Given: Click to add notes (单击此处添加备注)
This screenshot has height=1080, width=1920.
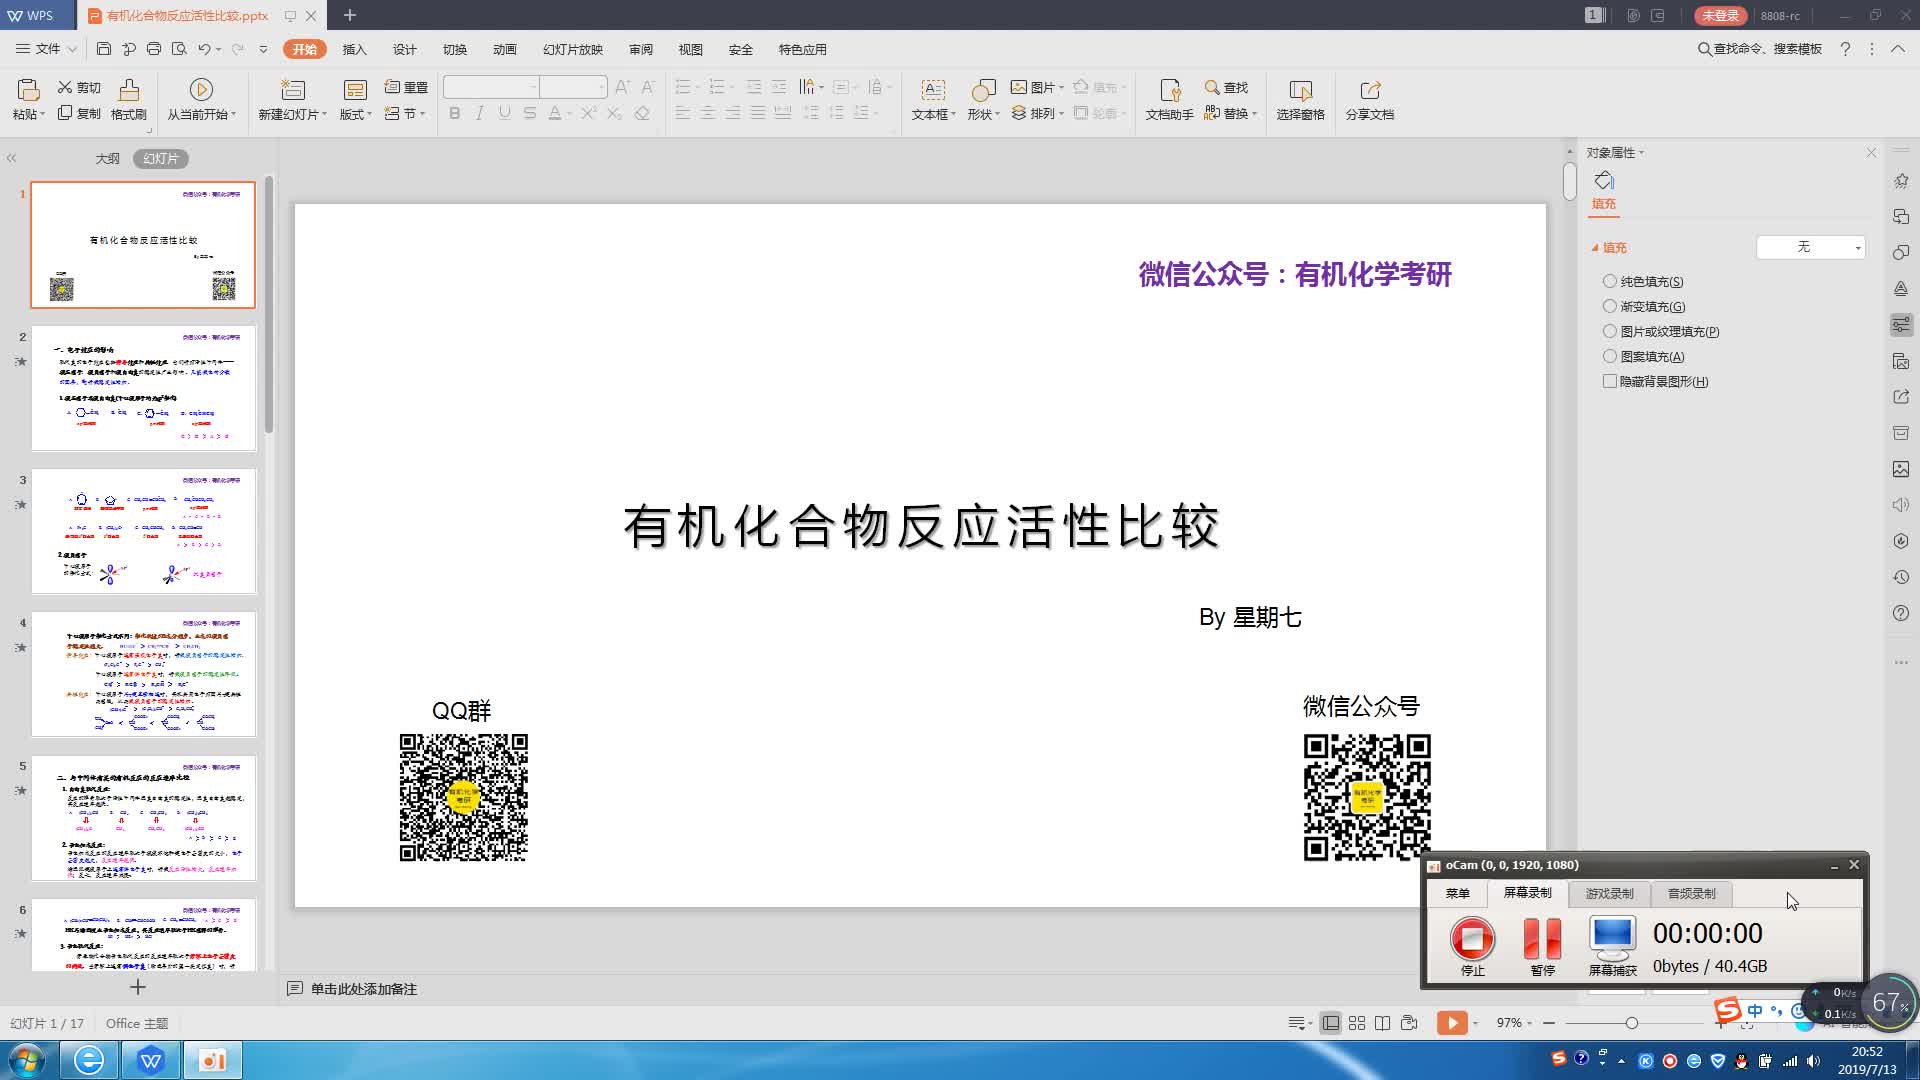Looking at the screenshot, I should 363,989.
